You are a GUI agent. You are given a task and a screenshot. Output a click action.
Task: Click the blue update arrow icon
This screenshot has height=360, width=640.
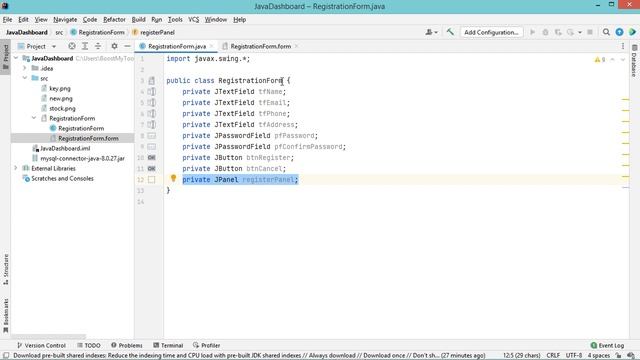tap(619, 32)
